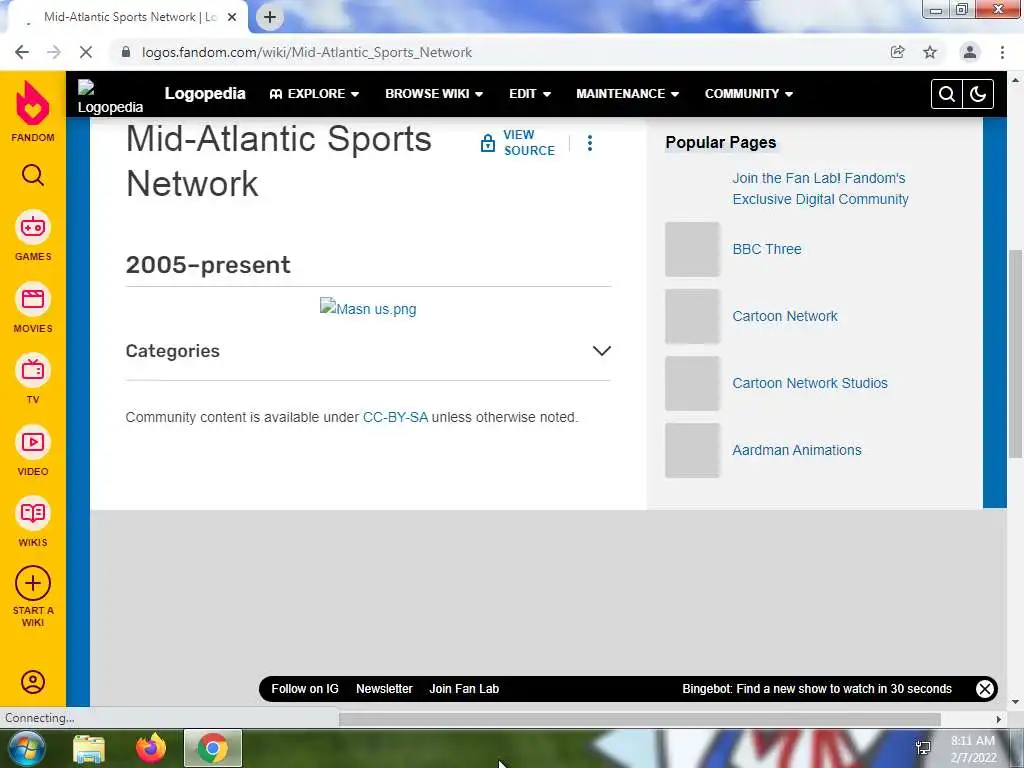Viewport: 1024px width, 768px height.
Task: Click Follow on IG in bottom bar
Action: [305, 688]
